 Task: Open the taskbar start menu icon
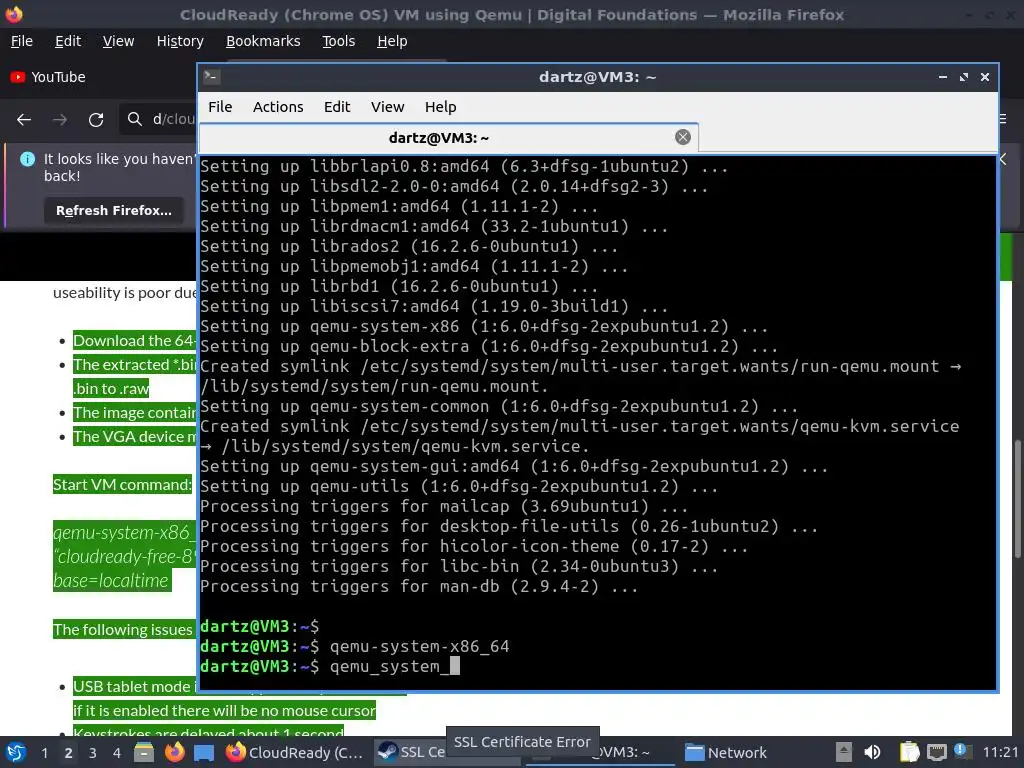click(15, 752)
